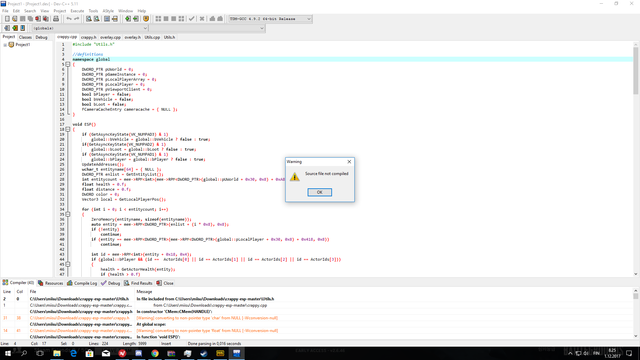Collapse the void ESP() fold marker
Viewport: 640px width, 360px height.
click(x=68, y=129)
